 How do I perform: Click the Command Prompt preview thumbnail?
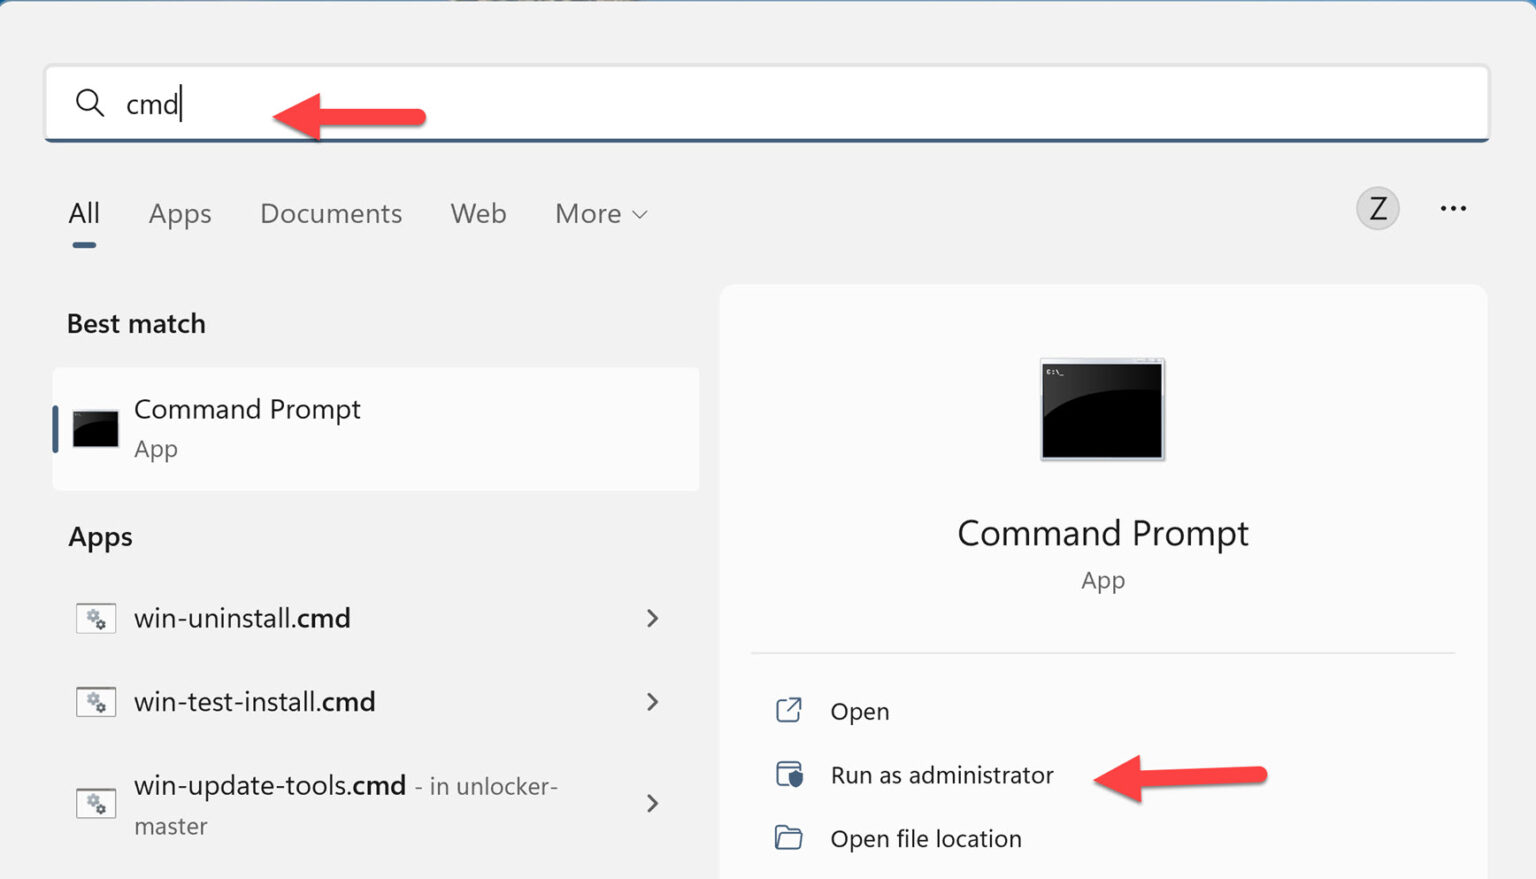point(1102,408)
